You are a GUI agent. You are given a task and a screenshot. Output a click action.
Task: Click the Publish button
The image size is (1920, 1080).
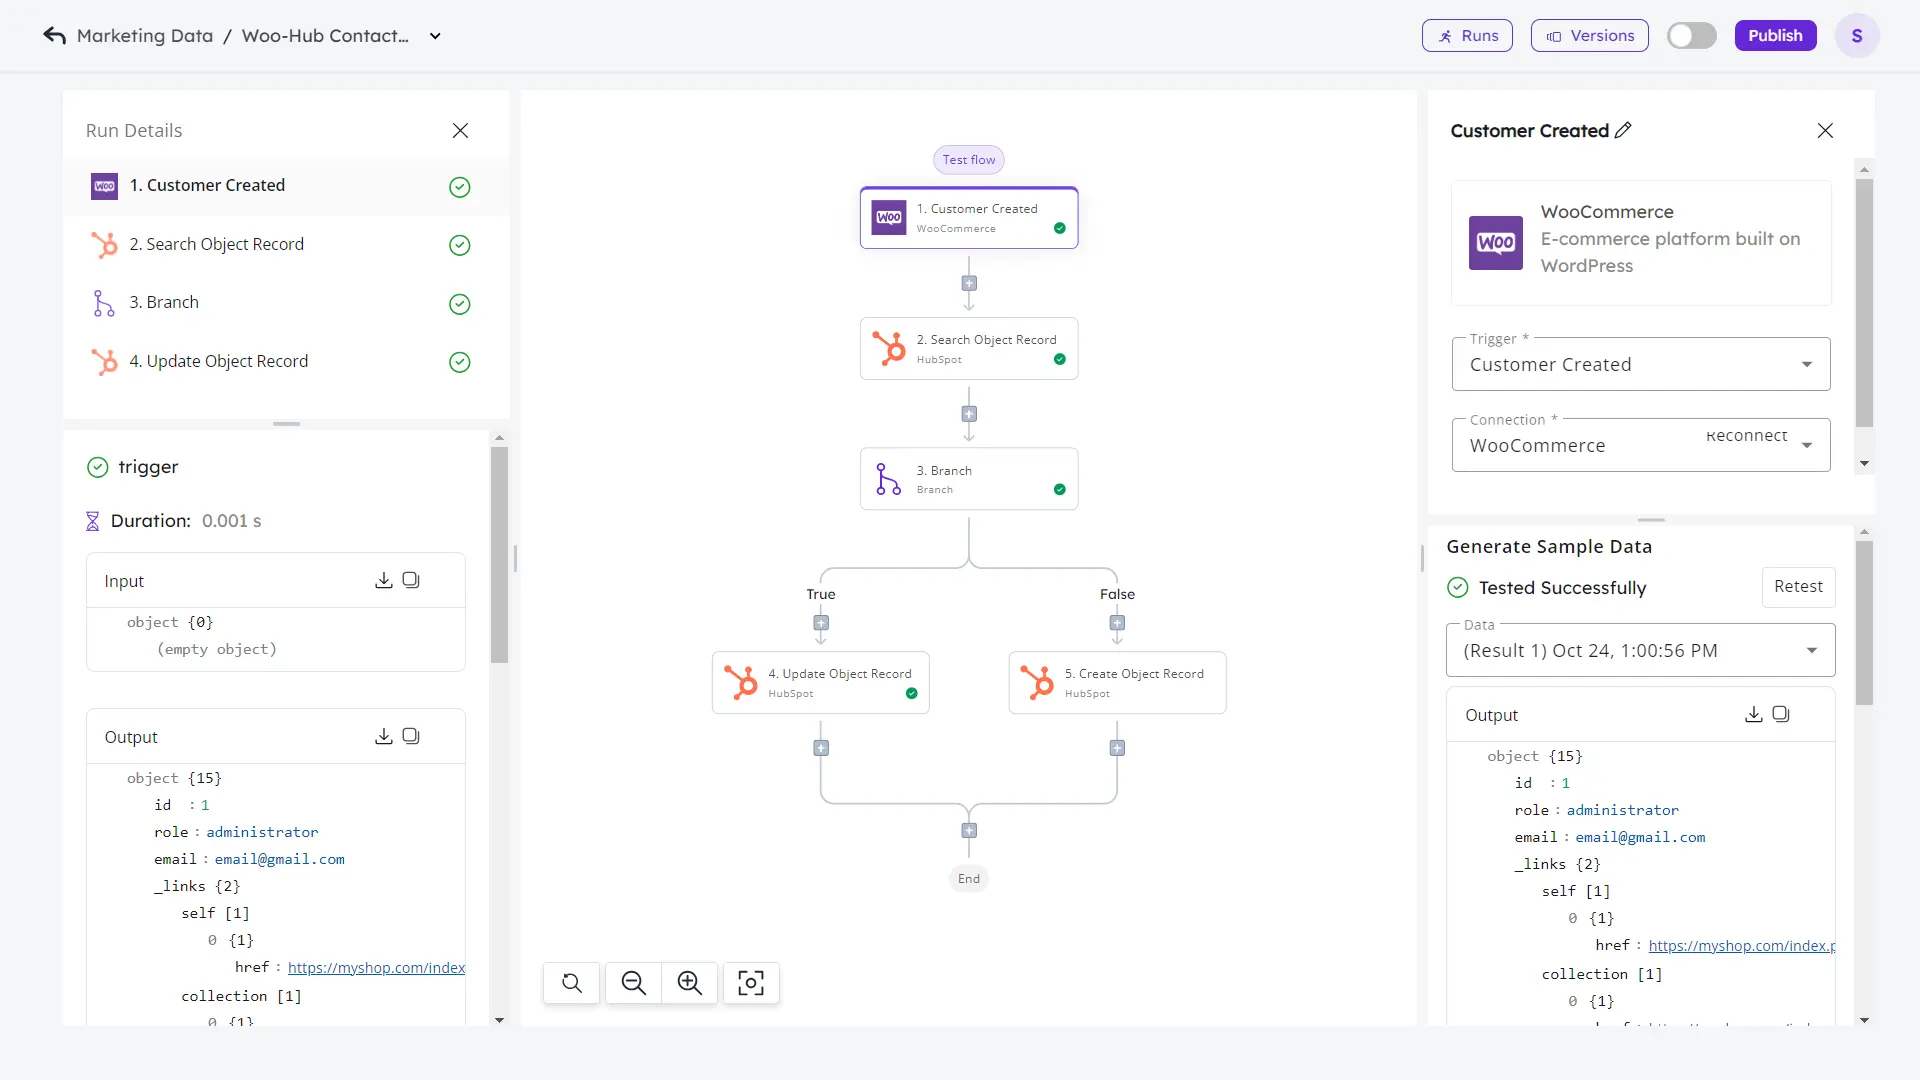click(1774, 35)
